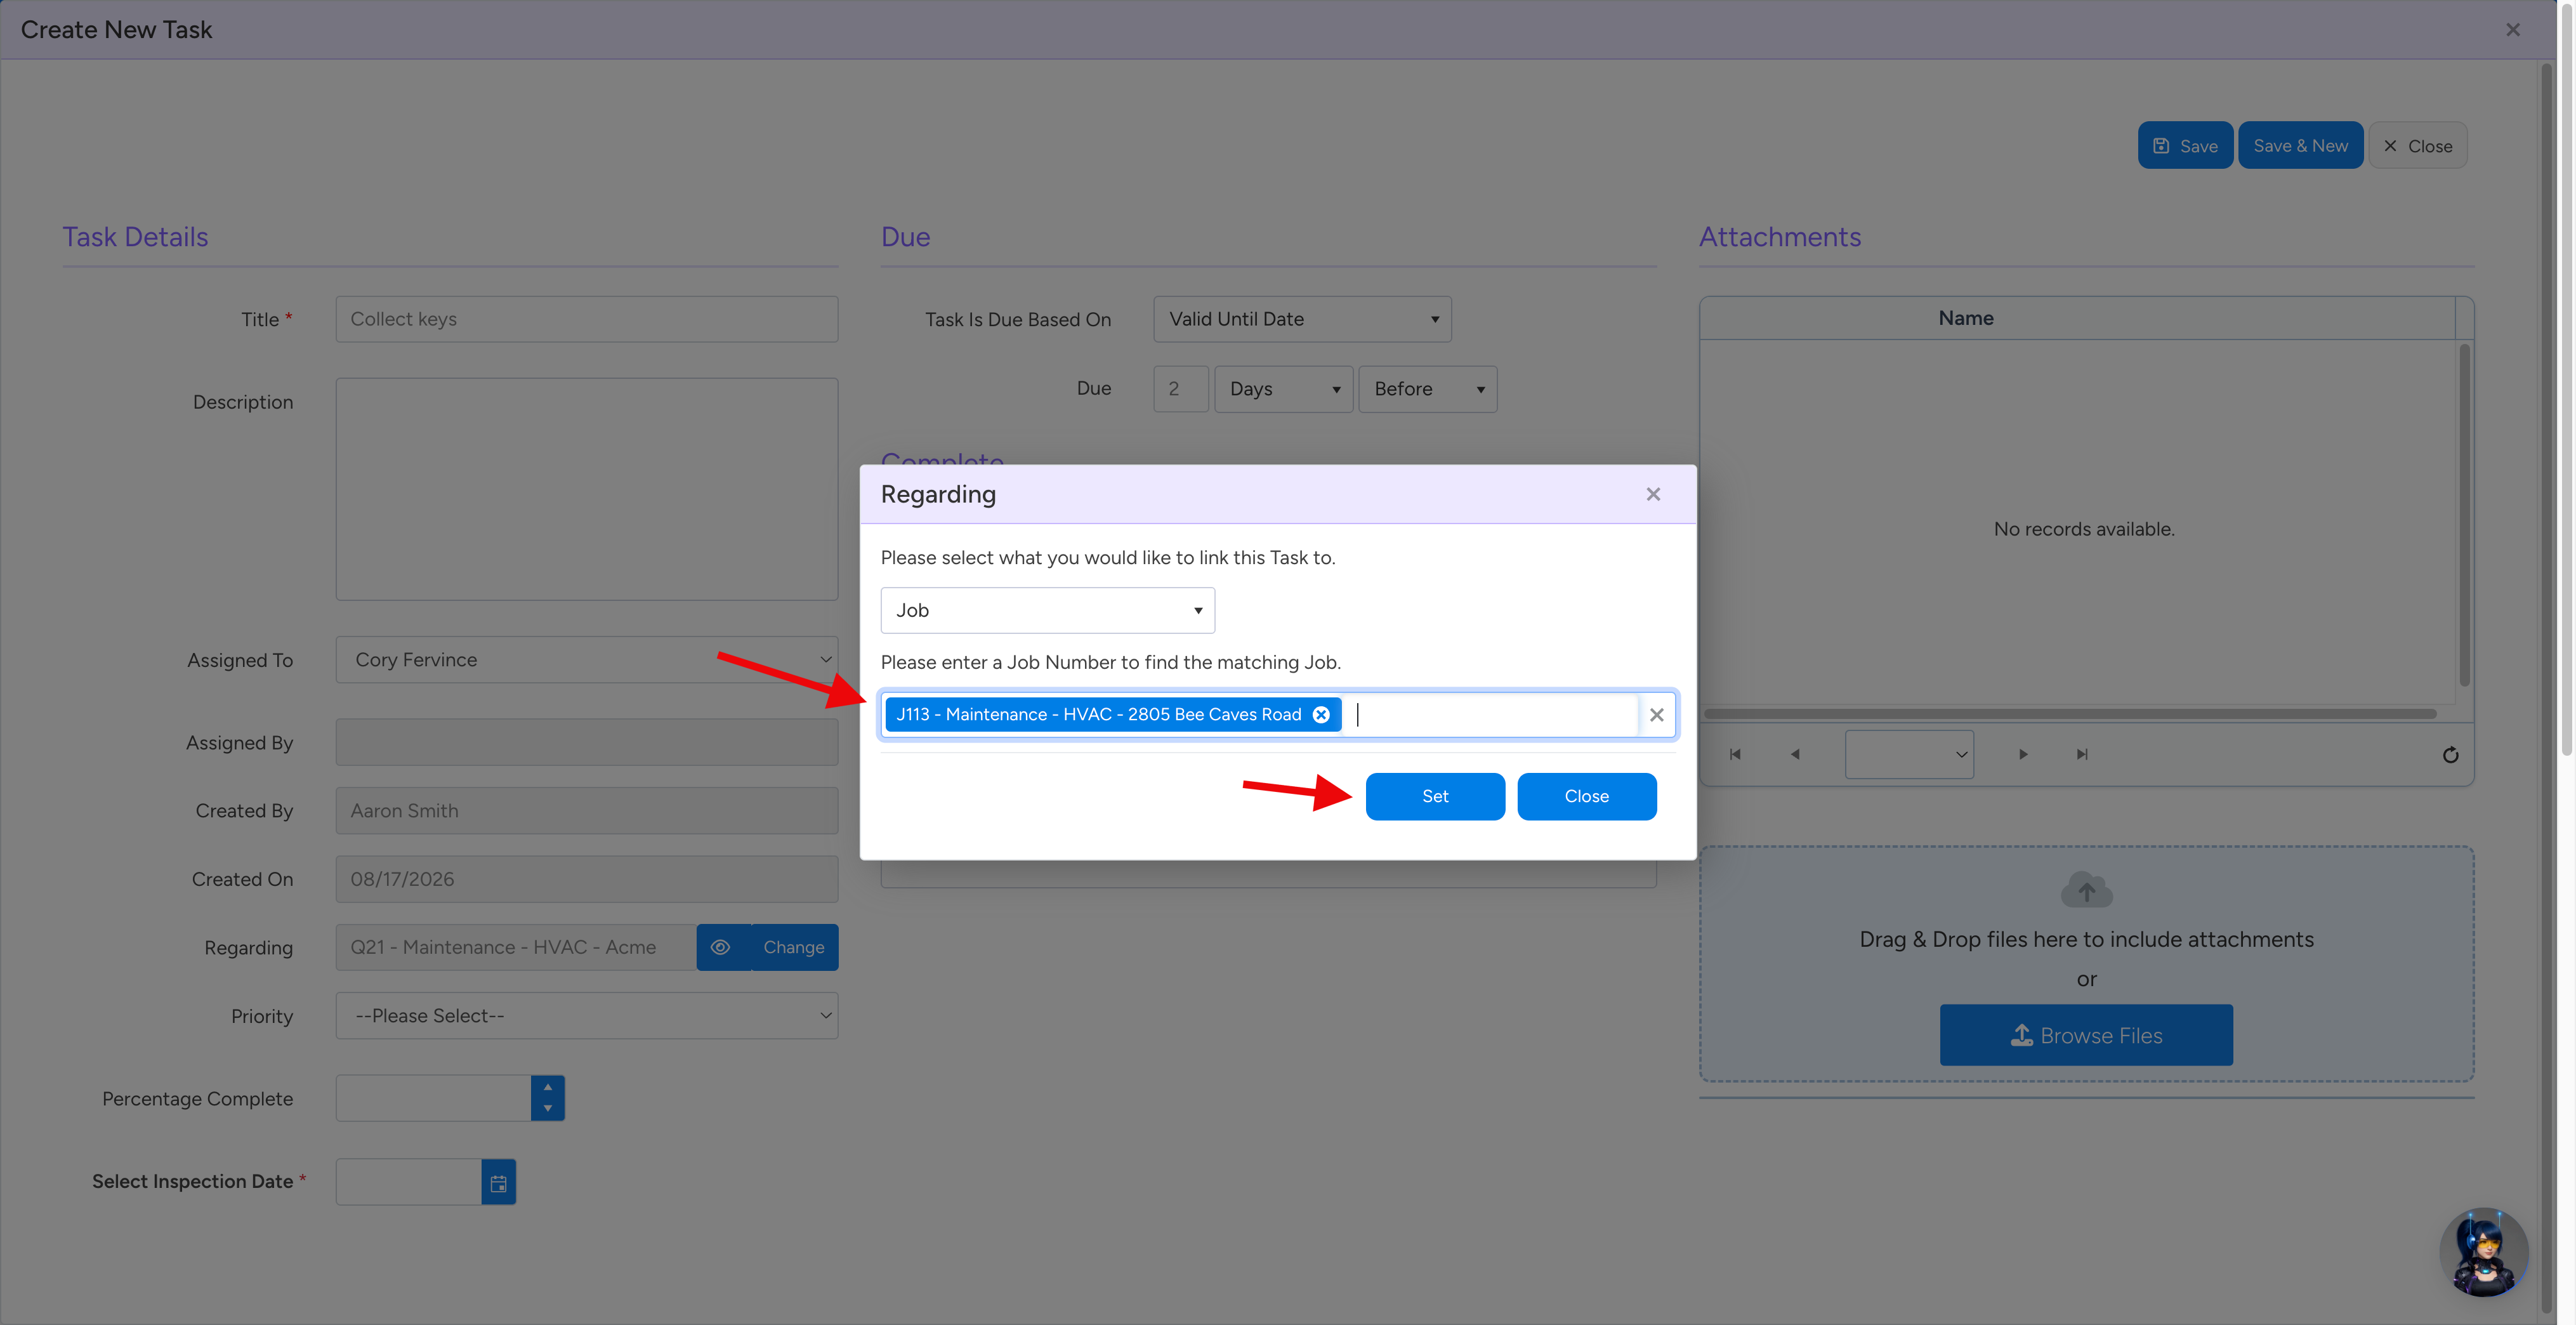The width and height of the screenshot is (2576, 1325).
Task: Remove the J113 job tag chip
Action: pyautogui.click(x=1321, y=714)
